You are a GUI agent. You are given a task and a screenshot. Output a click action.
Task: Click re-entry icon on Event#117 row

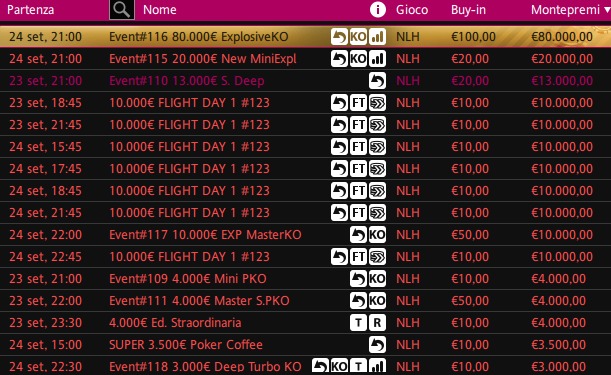tap(358, 235)
